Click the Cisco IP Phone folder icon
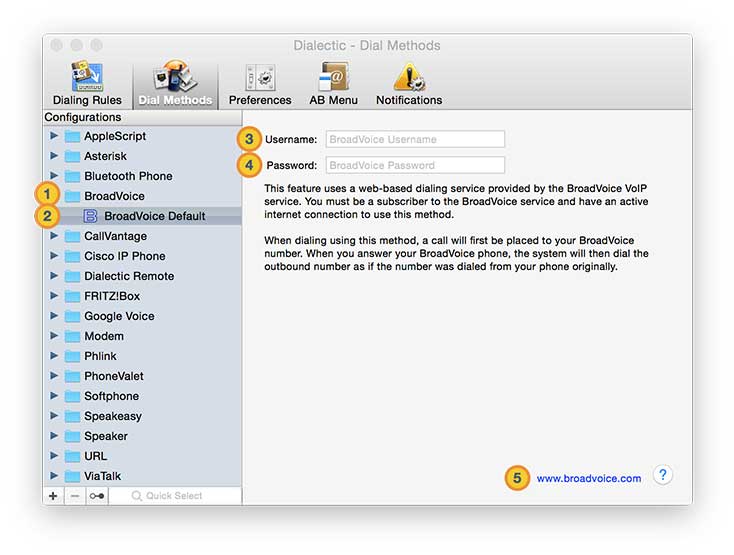 pyautogui.click(x=72, y=256)
